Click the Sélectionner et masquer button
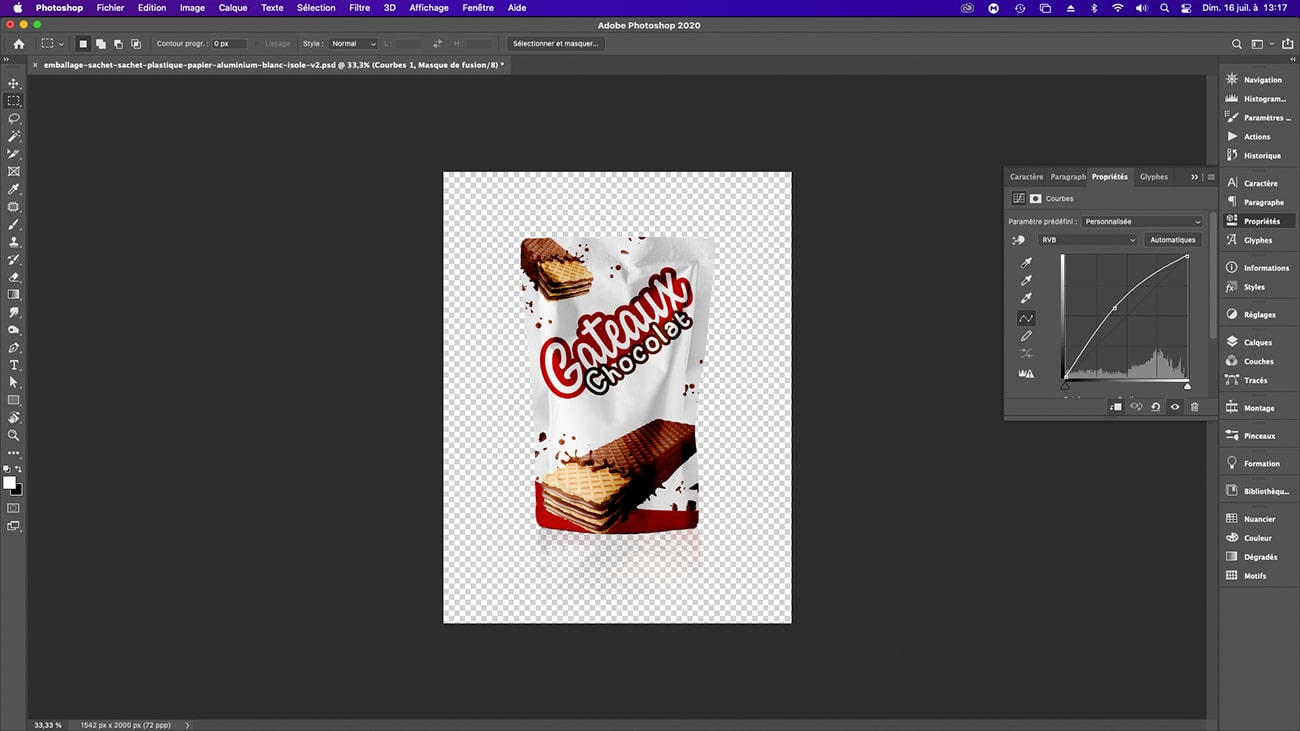Viewport: 1300px width, 731px height. [x=555, y=43]
